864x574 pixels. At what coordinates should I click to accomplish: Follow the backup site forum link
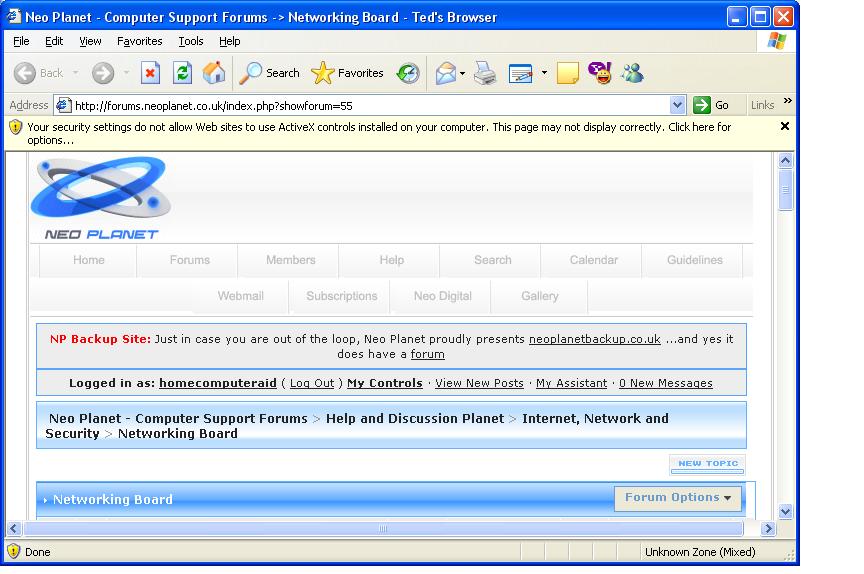427,354
